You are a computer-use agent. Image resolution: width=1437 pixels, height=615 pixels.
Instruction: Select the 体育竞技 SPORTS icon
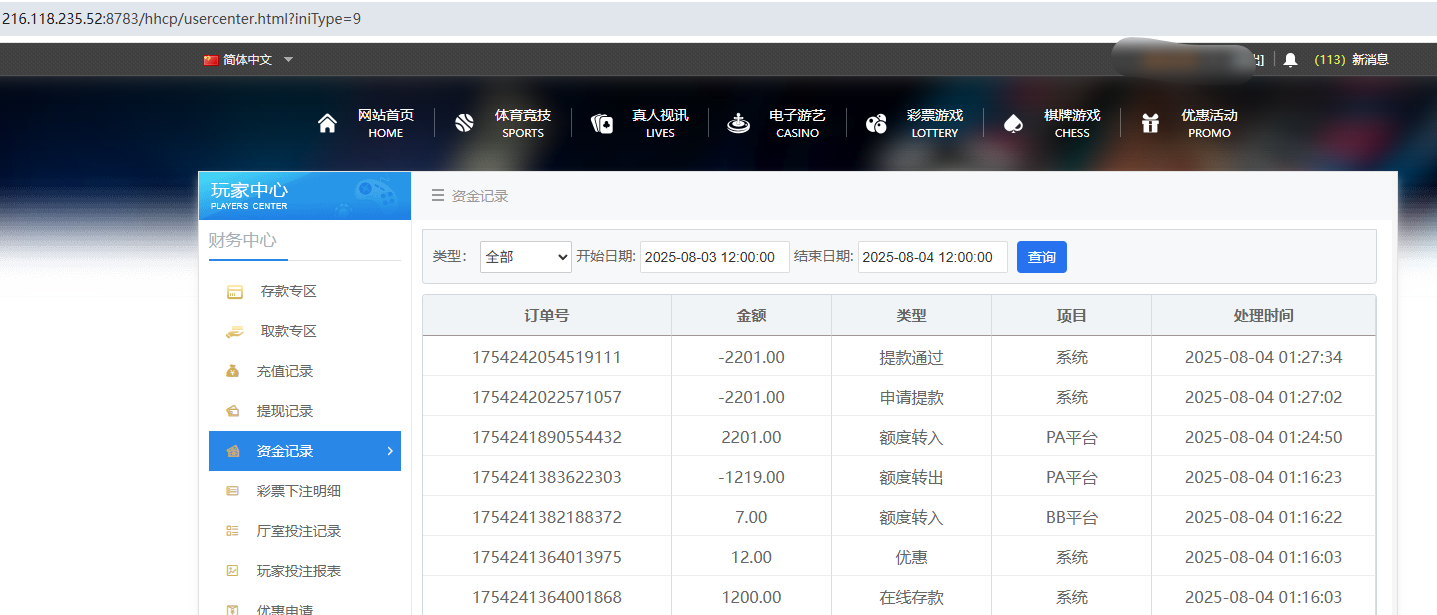(463, 123)
